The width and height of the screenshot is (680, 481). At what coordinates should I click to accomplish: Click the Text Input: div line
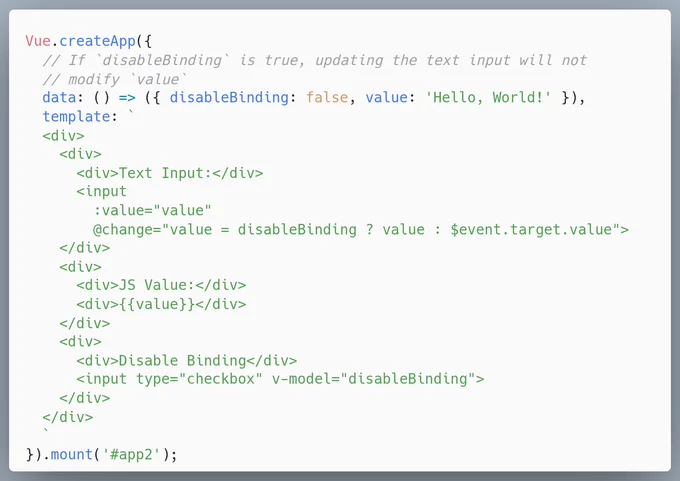pyautogui.click(x=170, y=173)
